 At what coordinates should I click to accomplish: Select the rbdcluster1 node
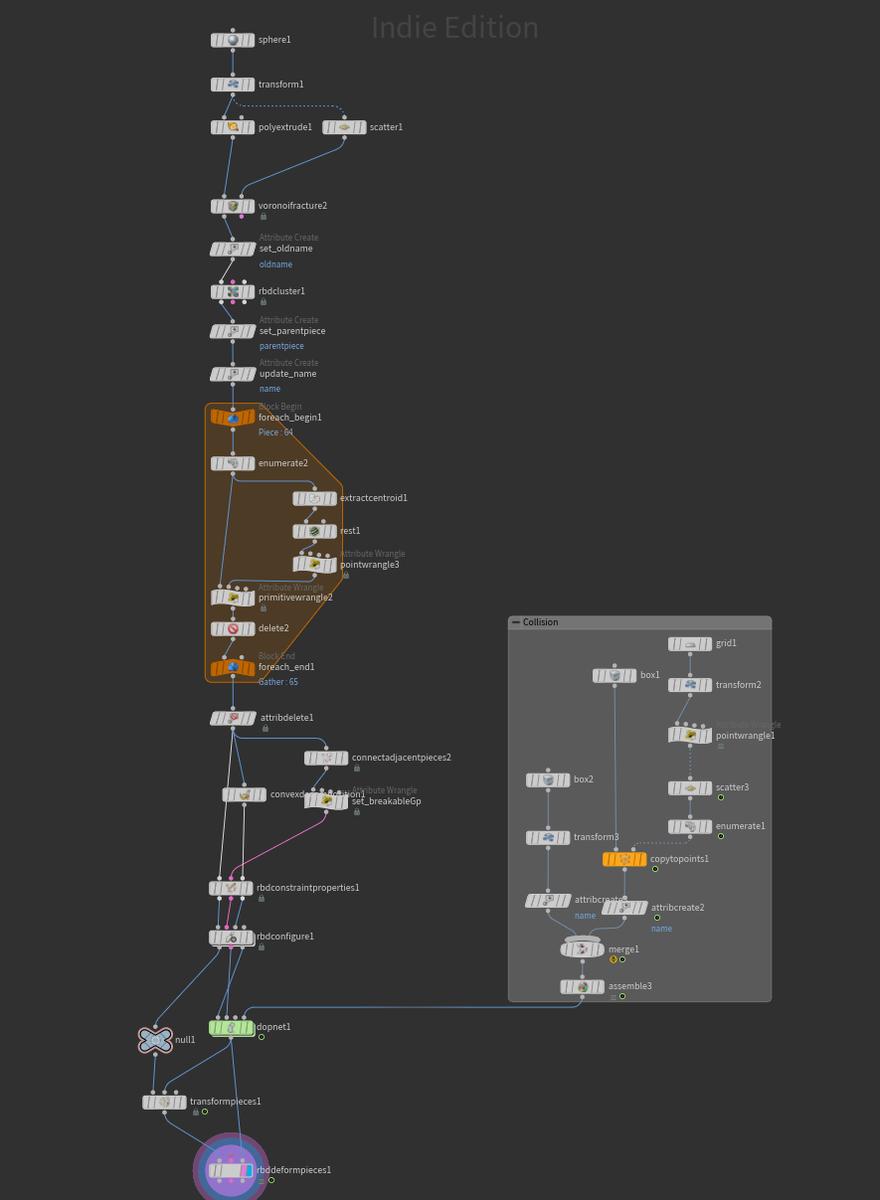pyautogui.click(x=233, y=292)
